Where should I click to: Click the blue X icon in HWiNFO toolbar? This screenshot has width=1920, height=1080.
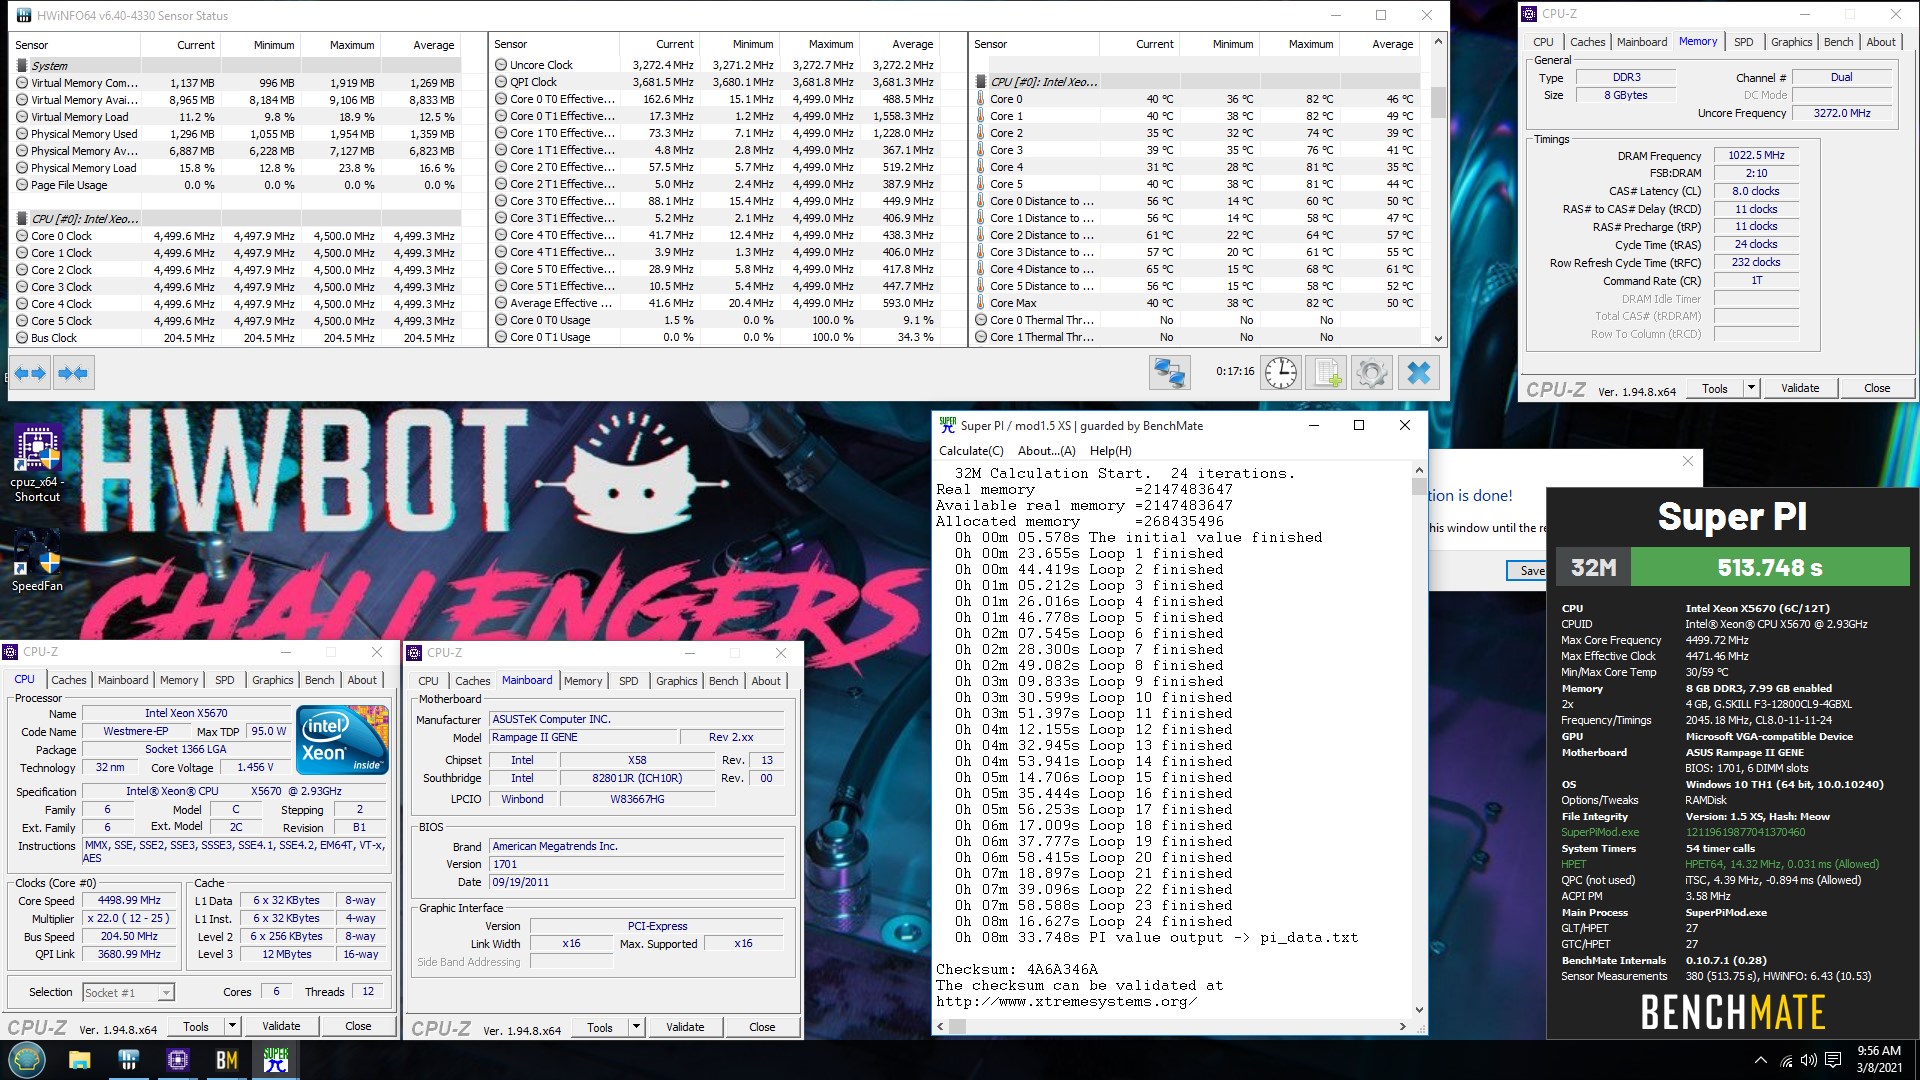point(1418,373)
